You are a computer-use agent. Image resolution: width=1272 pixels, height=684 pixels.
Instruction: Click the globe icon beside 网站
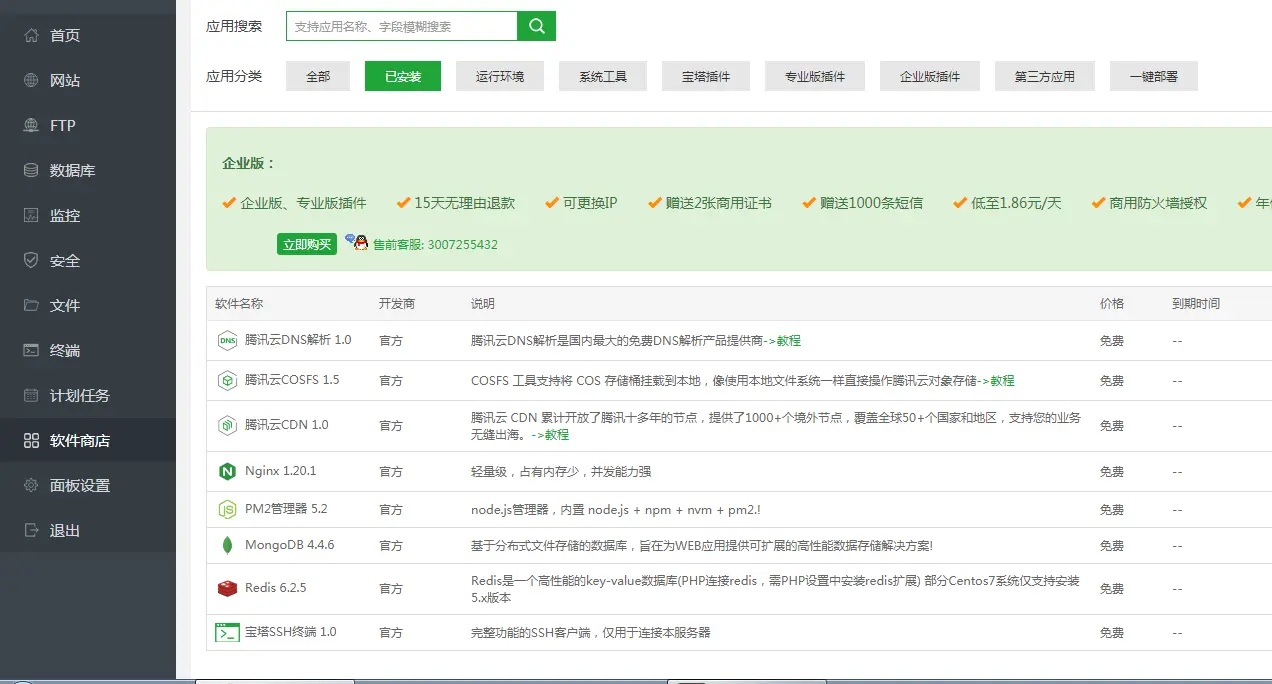point(31,80)
